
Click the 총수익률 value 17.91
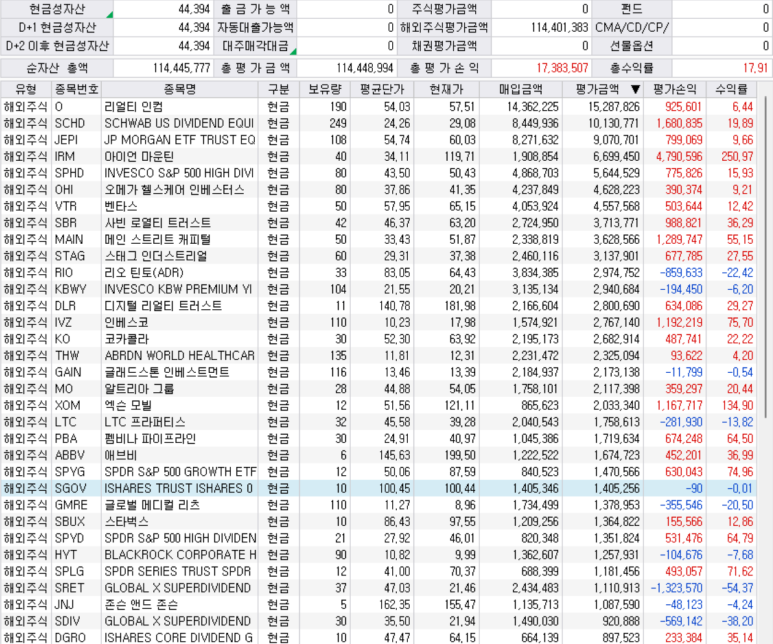(755, 68)
